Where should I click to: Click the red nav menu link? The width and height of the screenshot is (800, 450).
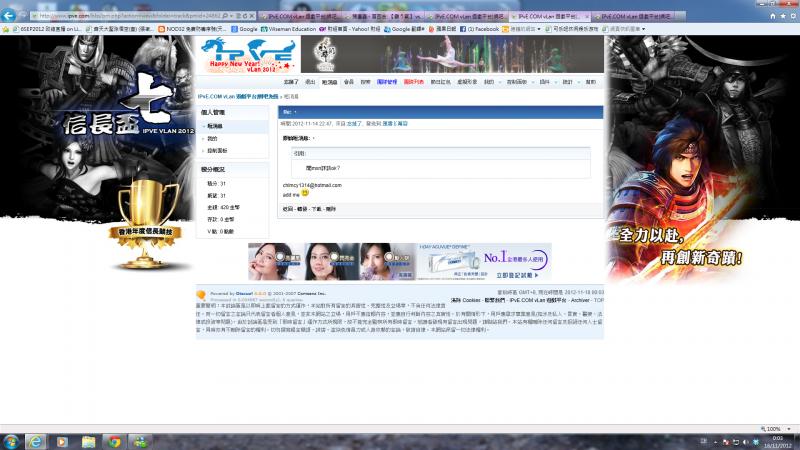[x=413, y=82]
